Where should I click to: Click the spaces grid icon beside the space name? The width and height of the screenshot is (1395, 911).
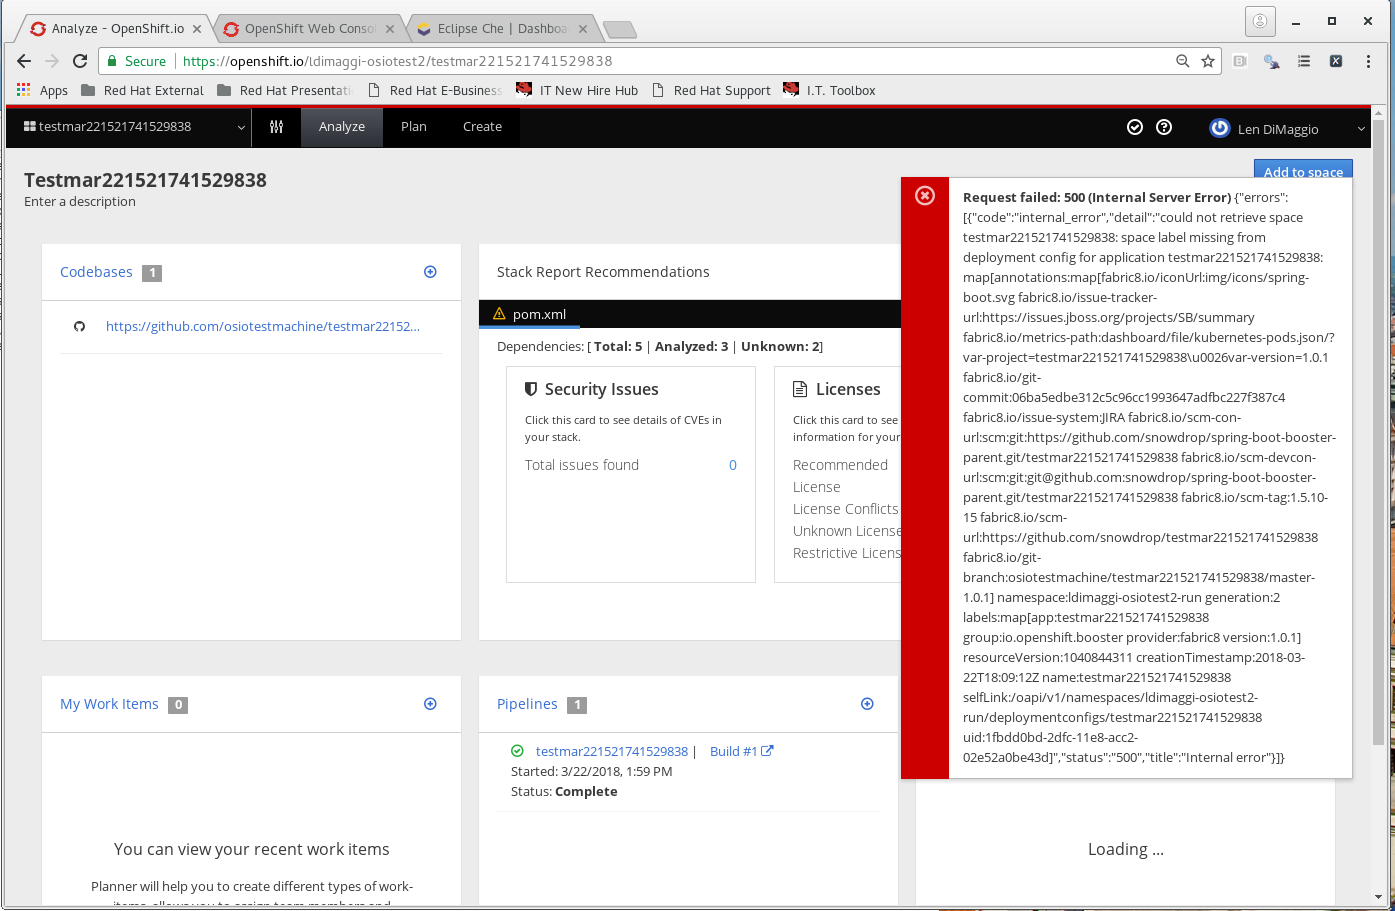[x=30, y=127]
